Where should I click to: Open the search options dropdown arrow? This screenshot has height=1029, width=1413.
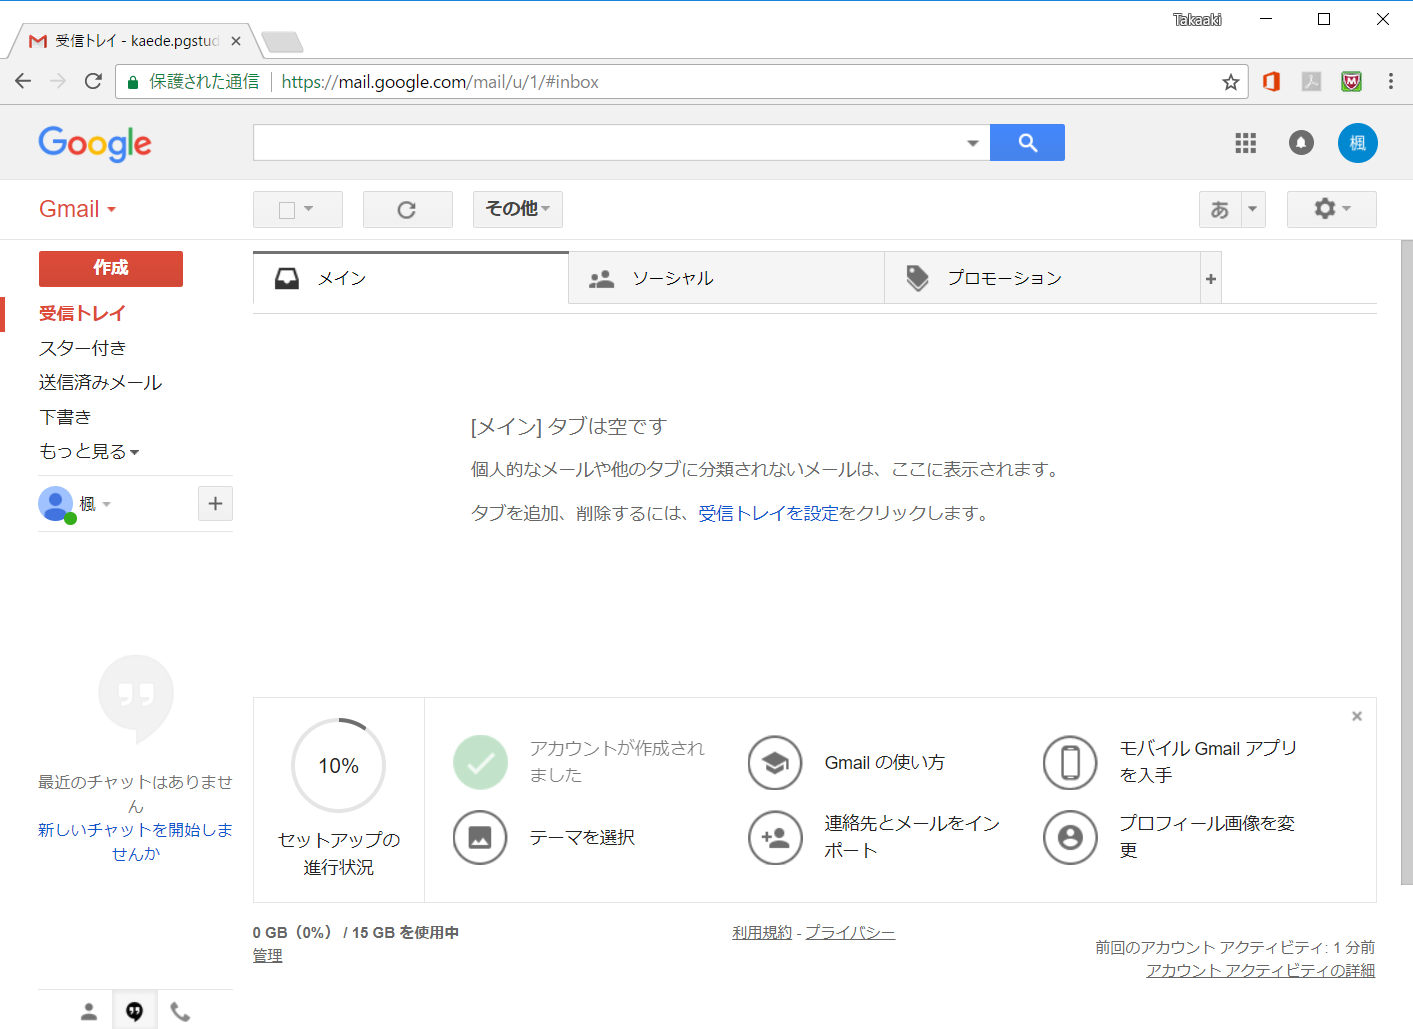[972, 143]
